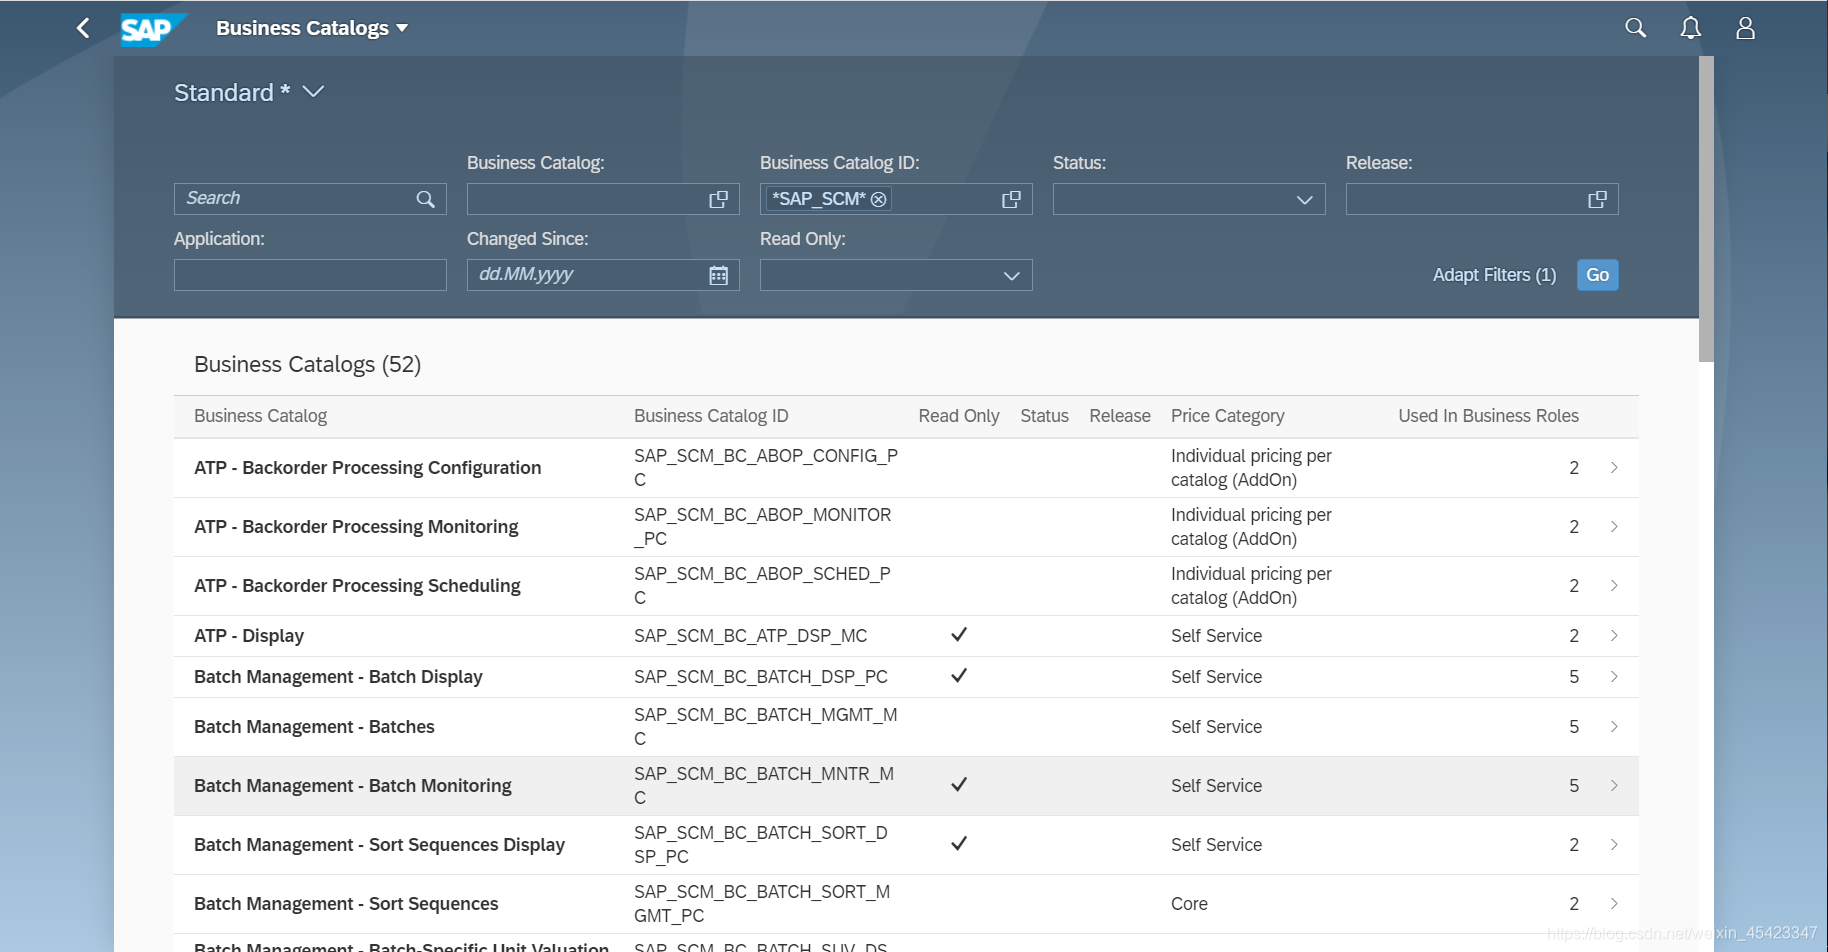Open value help for Business Catalog ID filter
The width and height of the screenshot is (1828, 952).
(1011, 199)
